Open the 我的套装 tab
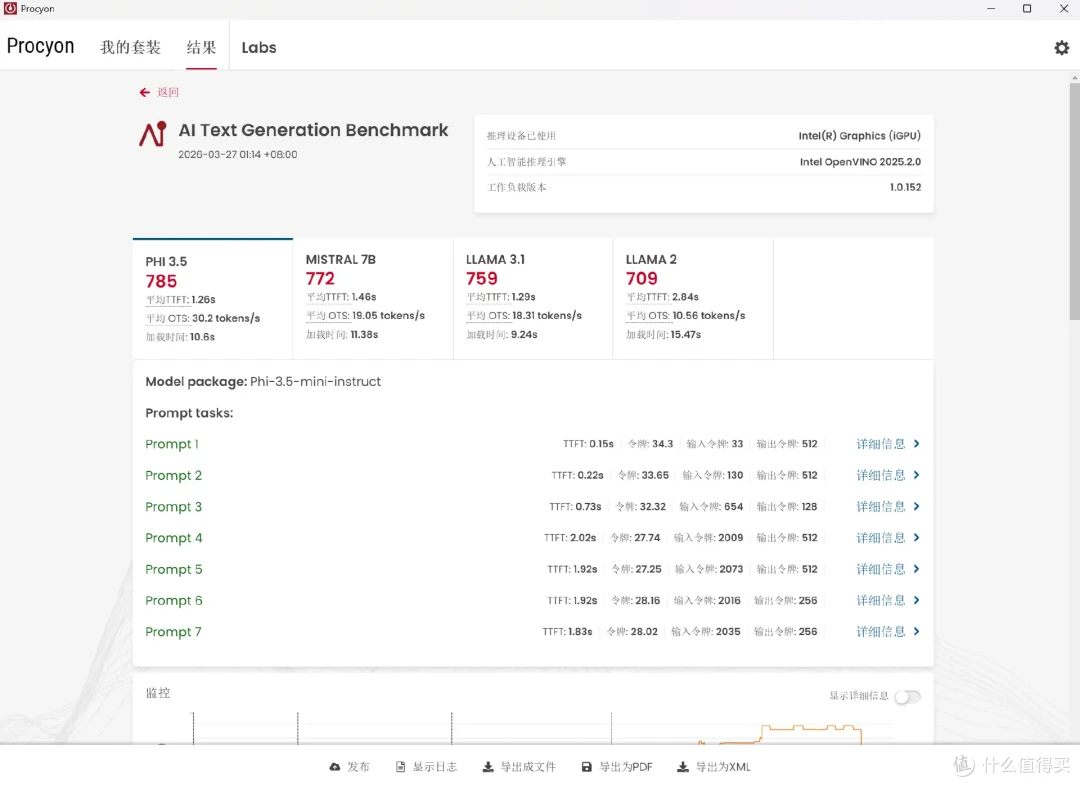 tap(130, 48)
